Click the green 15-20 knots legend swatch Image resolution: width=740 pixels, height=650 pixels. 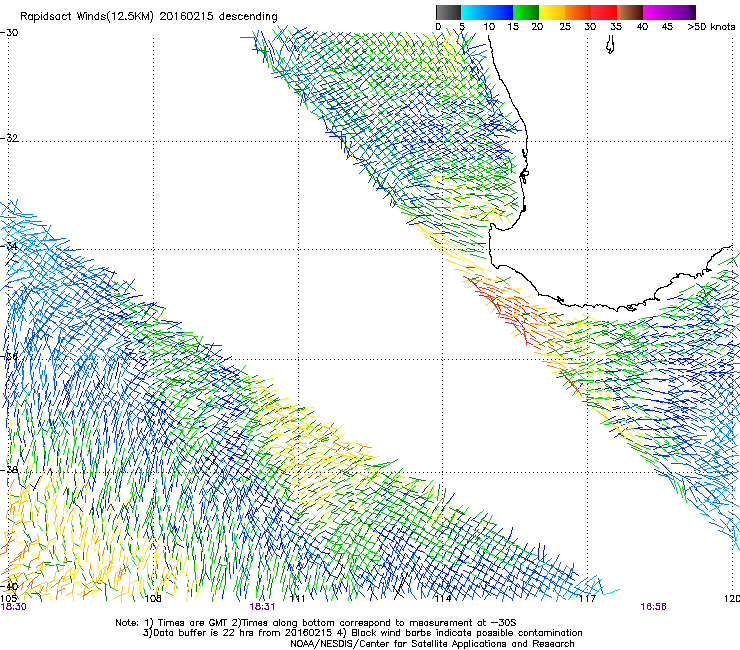526,12
